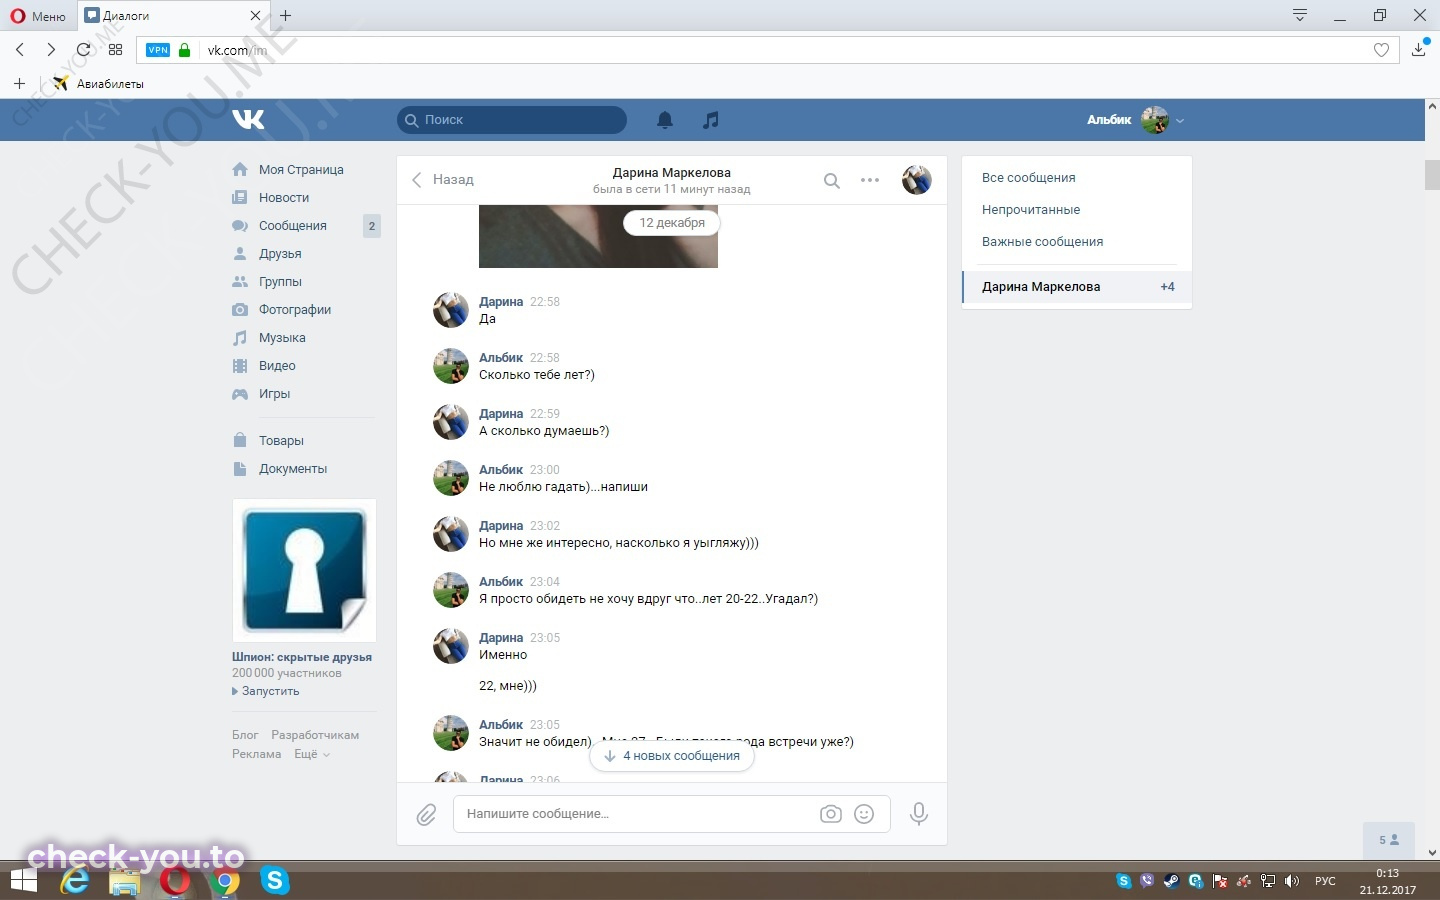Select Дарина Маркелова conversation in the right panel
1440x900 pixels.
pos(1077,287)
